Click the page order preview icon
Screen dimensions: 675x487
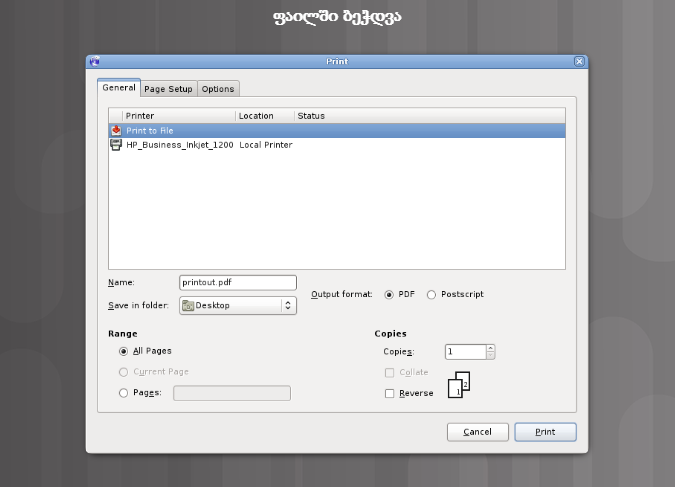coord(459,385)
